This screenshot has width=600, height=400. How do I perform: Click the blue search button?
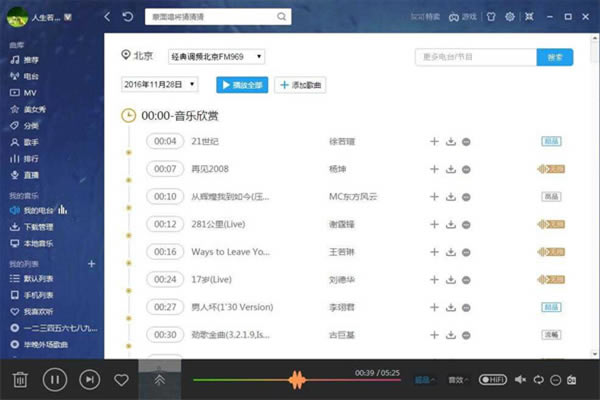coord(555,57)
